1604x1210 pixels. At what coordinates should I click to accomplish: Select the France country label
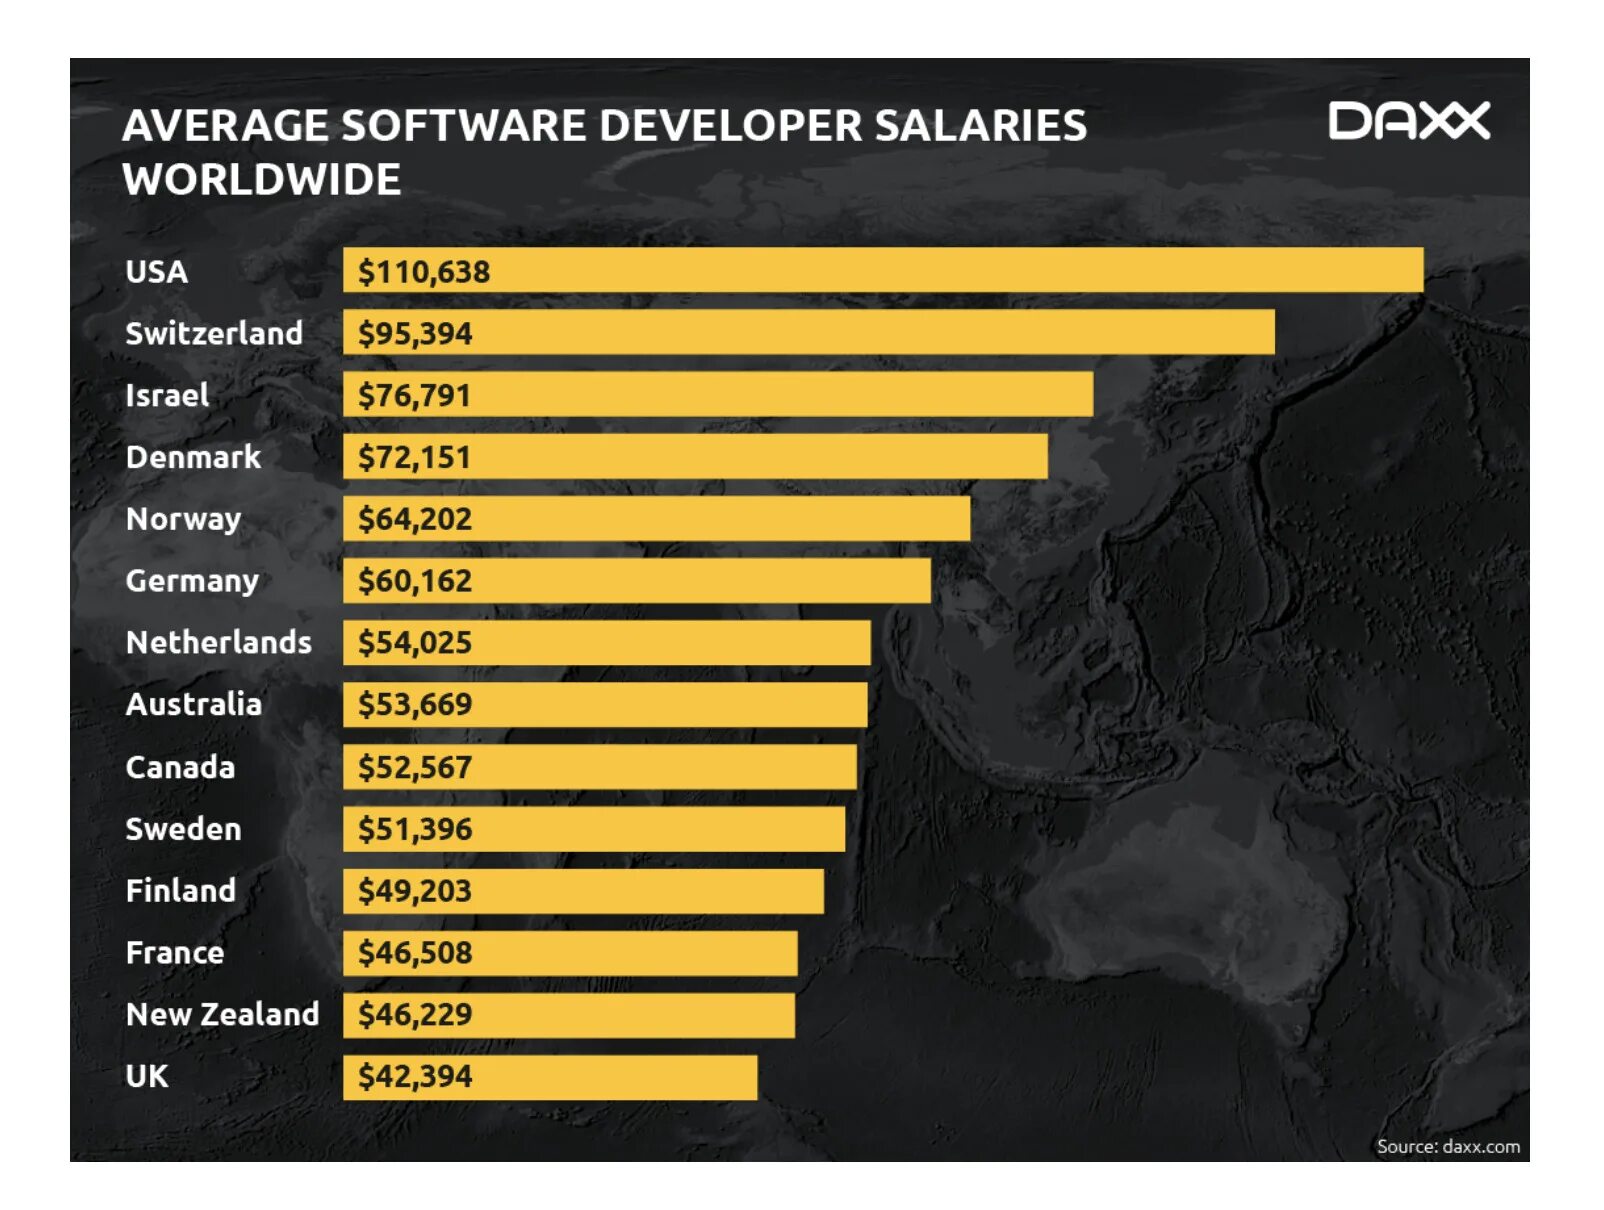[174, 952]
